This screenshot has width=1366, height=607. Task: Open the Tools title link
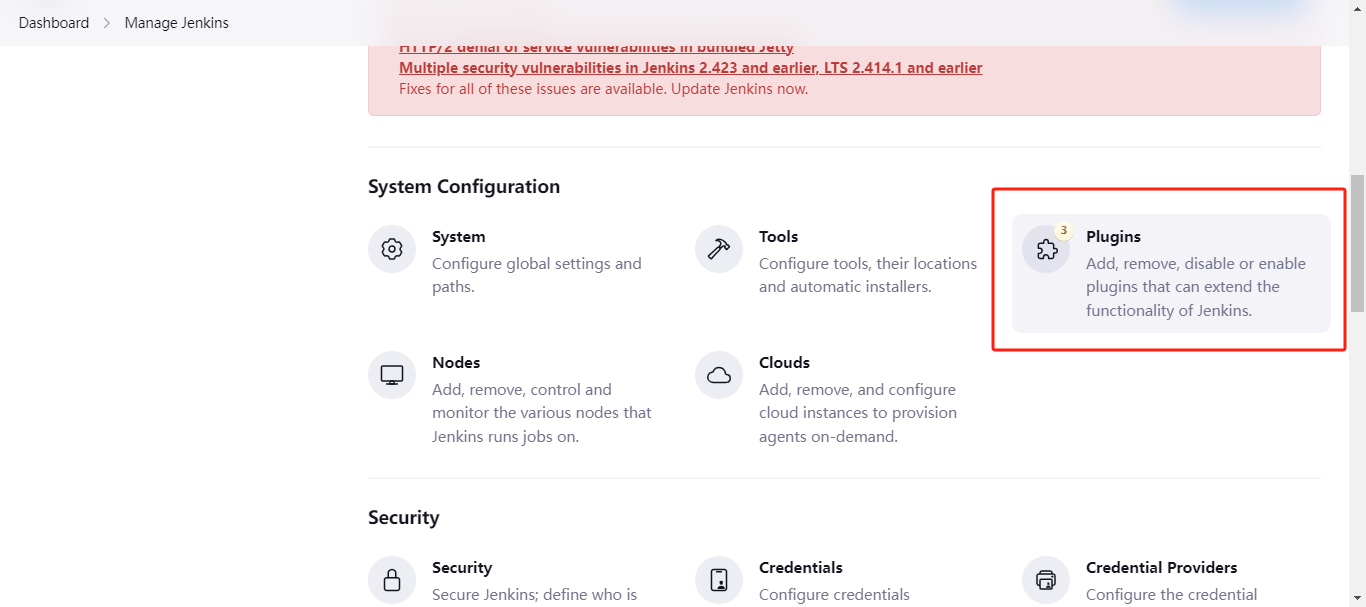pyautogui.click(x=778, y=237)
